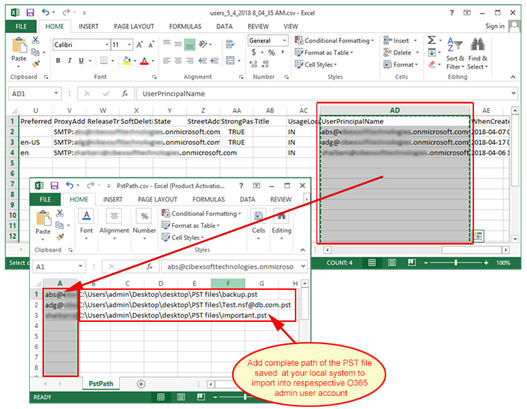Click Name Box showing AD1
Screen dimensions: 527x409
tap(35, 93)
